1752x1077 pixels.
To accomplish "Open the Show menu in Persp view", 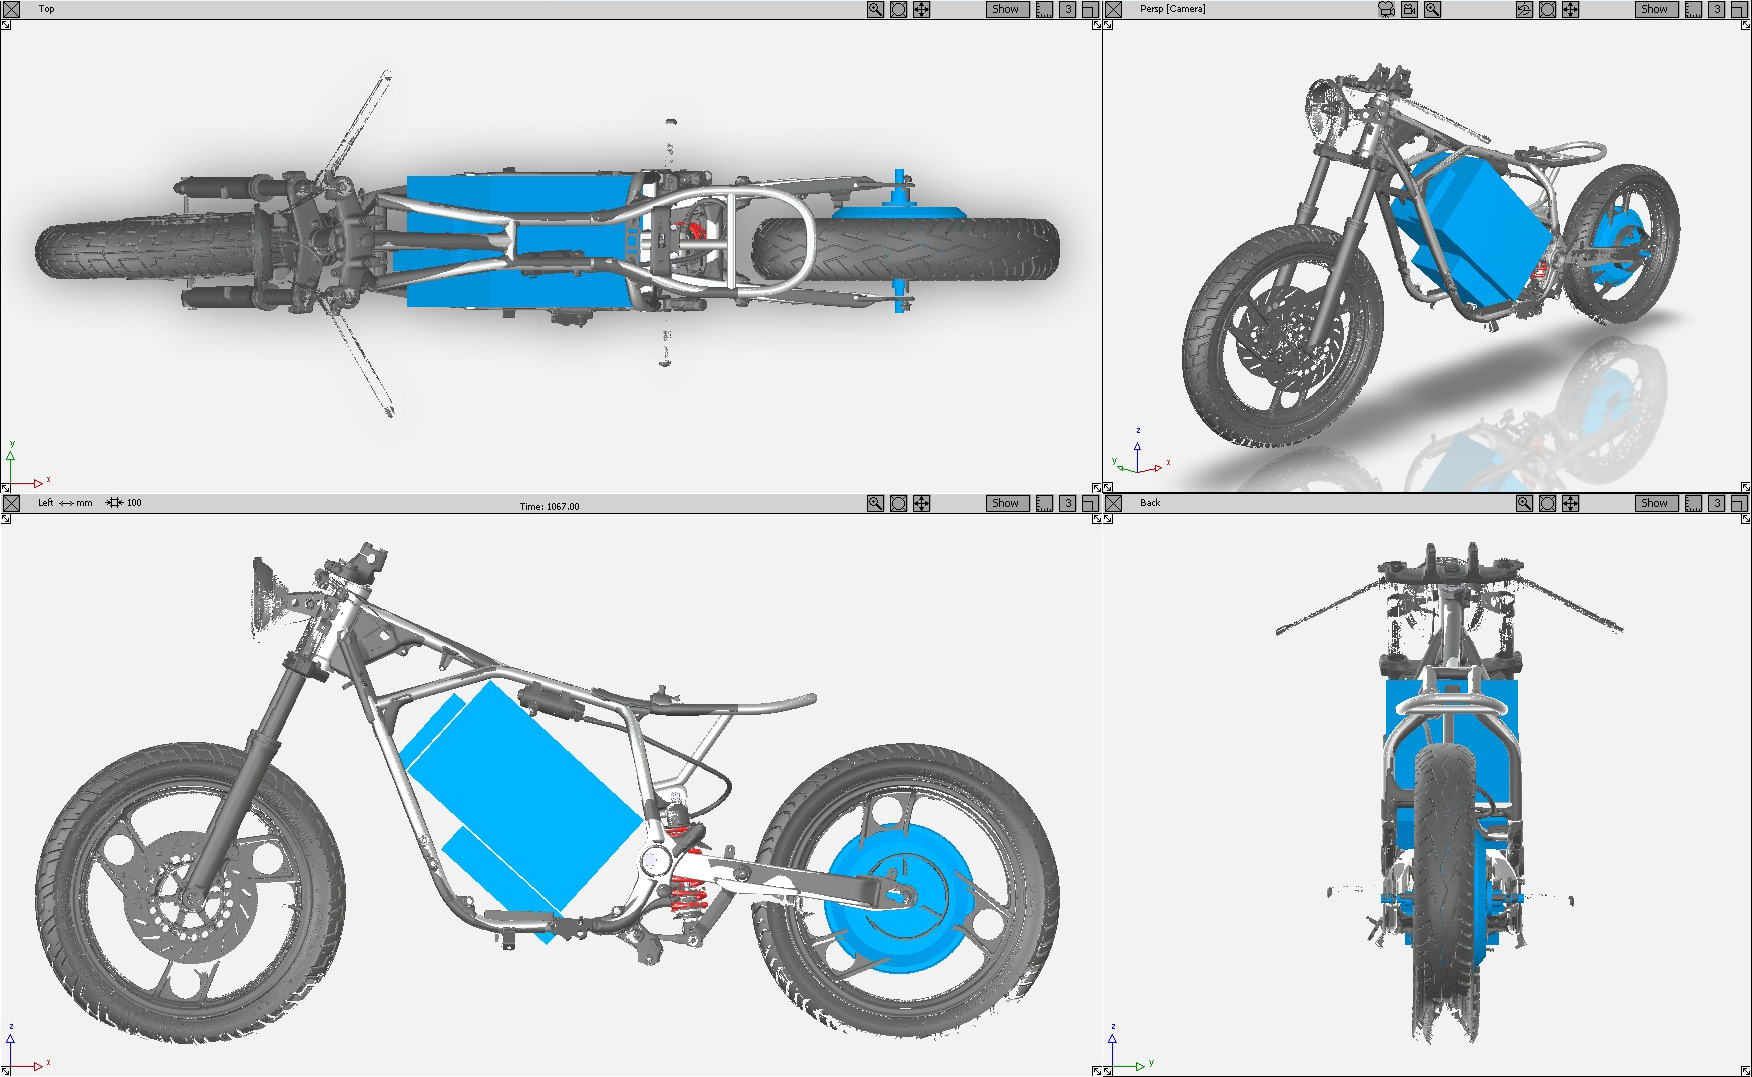I will (1654, 9).
